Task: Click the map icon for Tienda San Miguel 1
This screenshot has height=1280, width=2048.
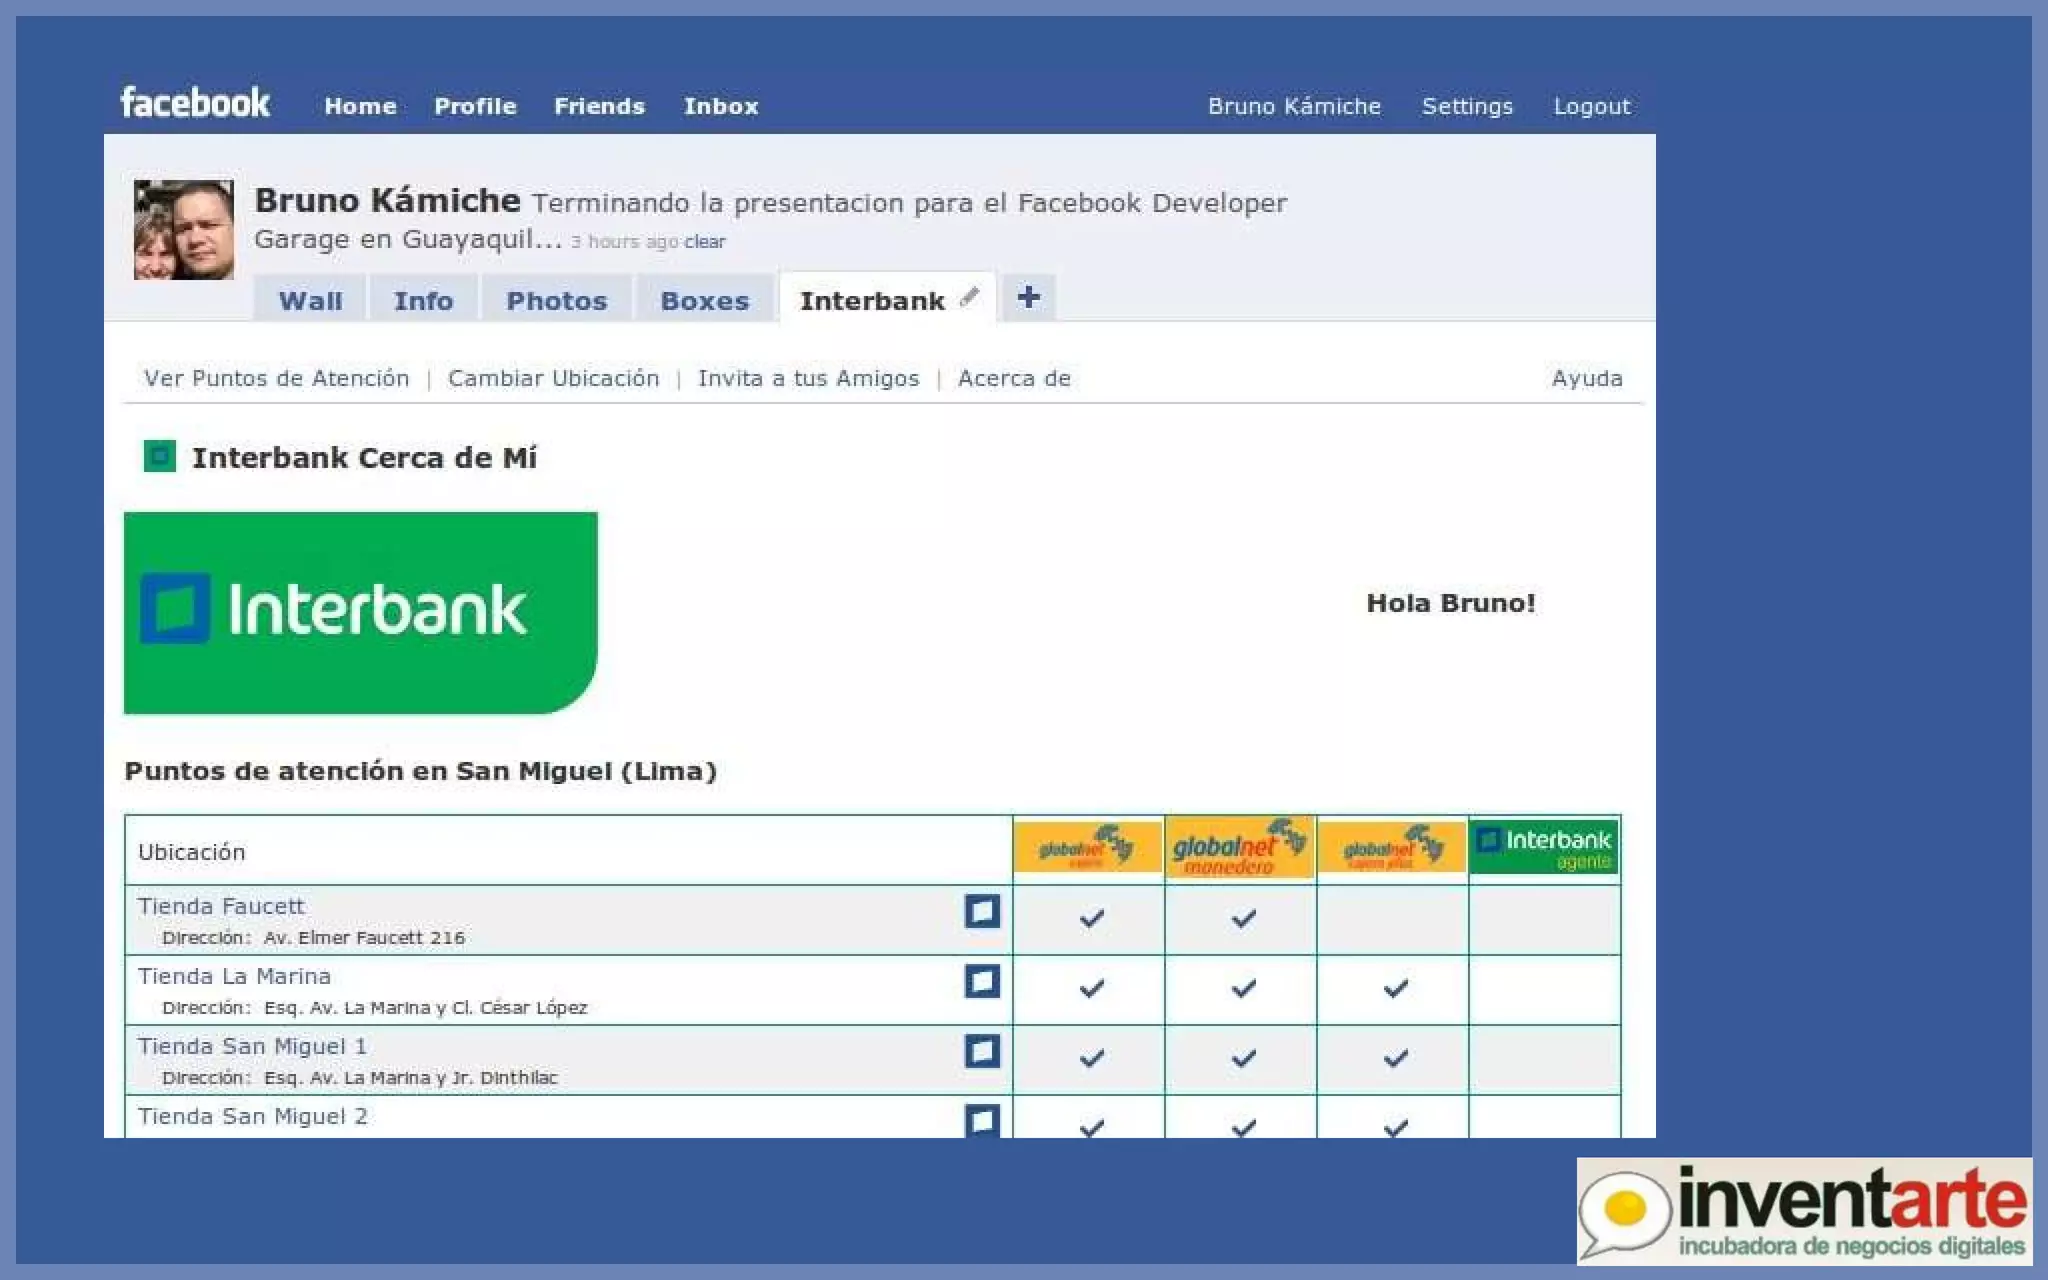Action: pos(981,1051)
